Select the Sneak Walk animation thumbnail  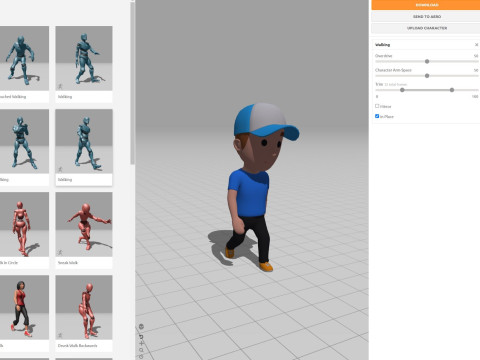pyautogui.click(x=84, y=224)
